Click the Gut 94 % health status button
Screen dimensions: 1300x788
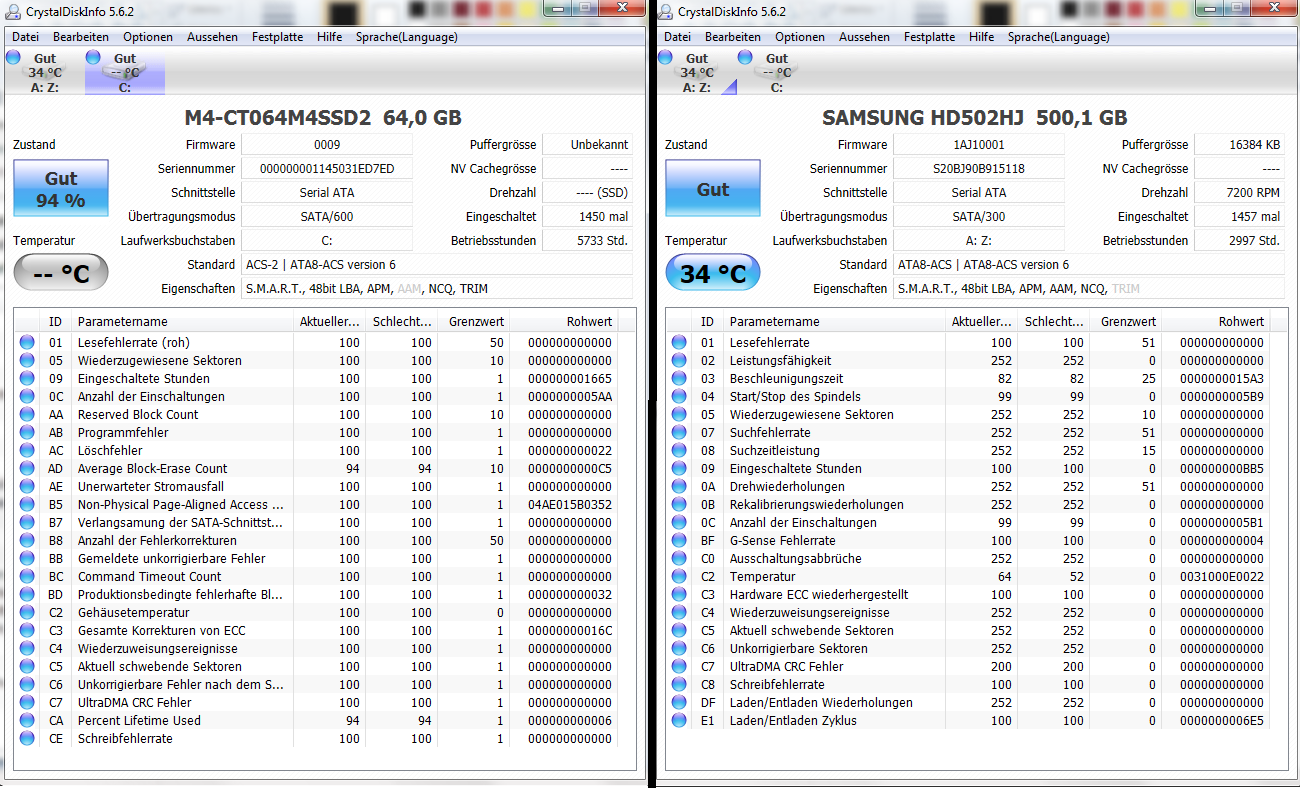coord(61,189)
